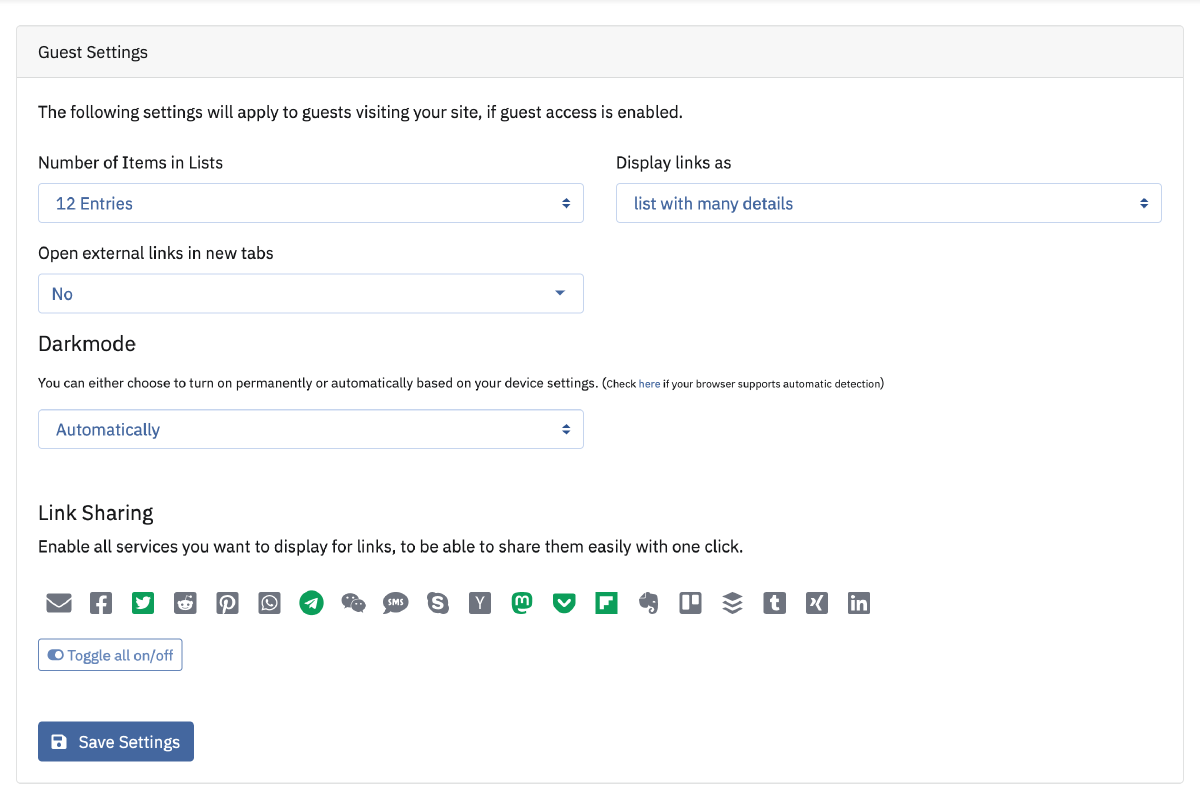Click the WhatsApp sharing icon

click(x=269, y=603)
